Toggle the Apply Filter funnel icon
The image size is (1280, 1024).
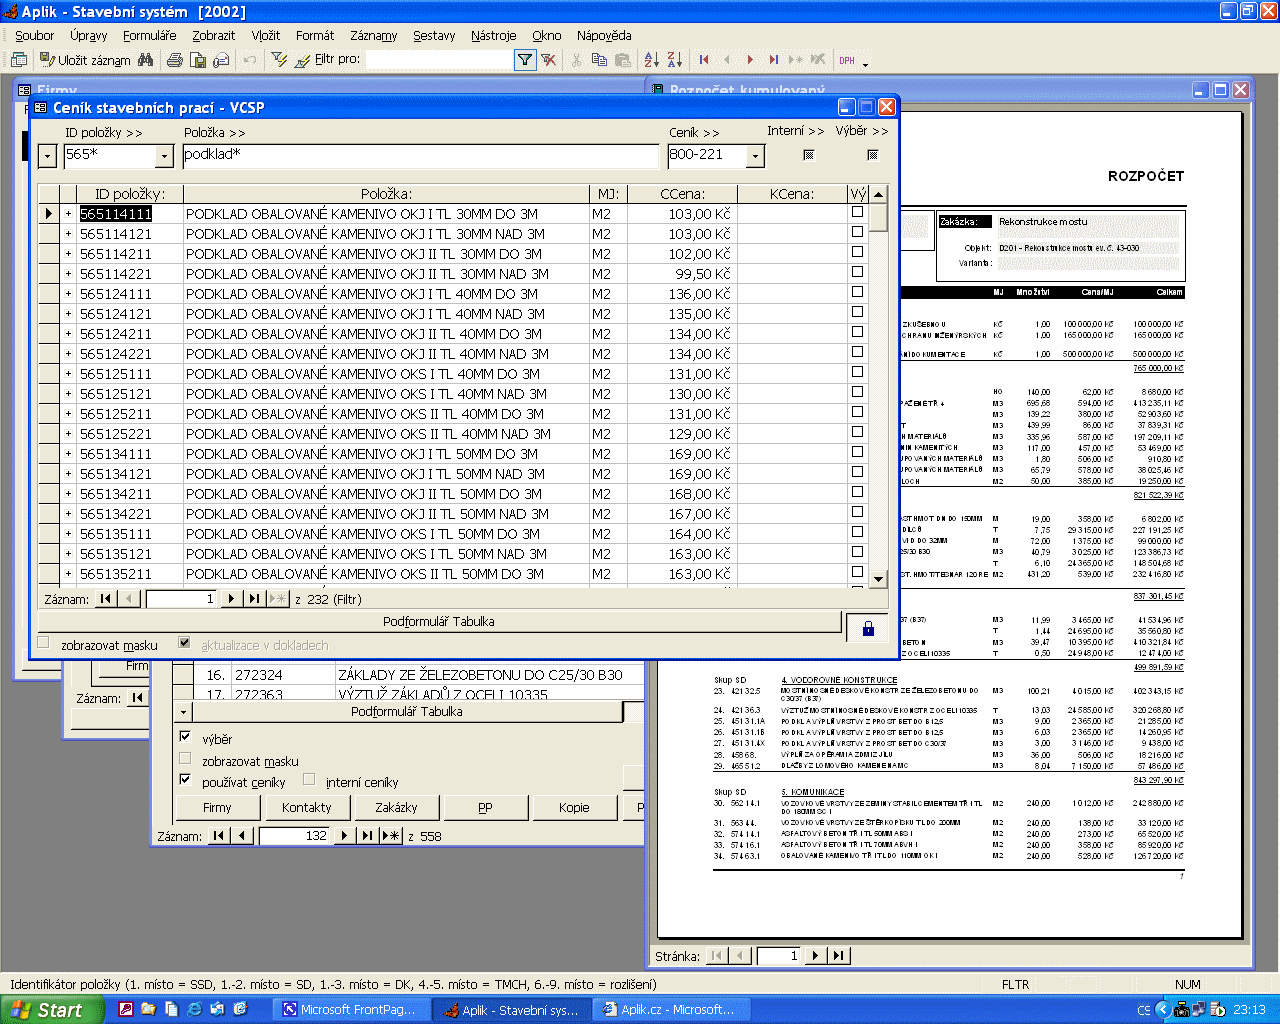pyautogui.click(x=524, y=60)
